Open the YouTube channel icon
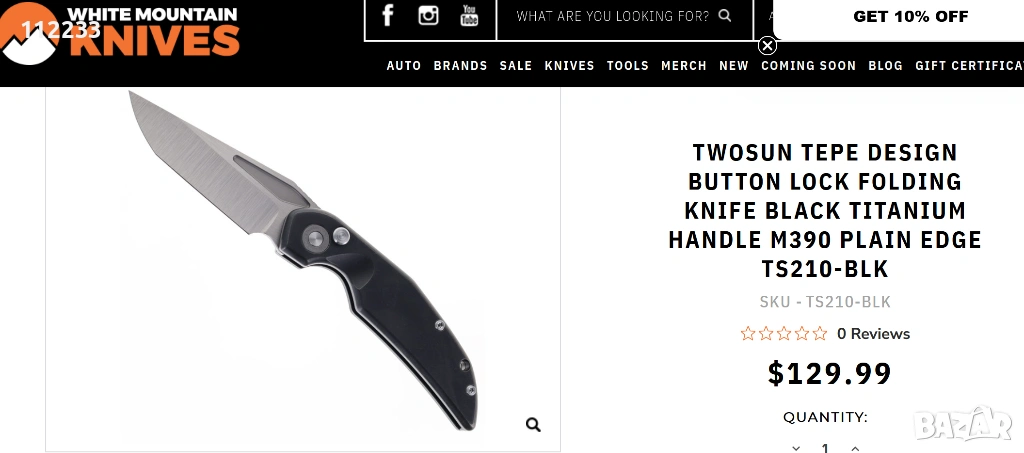The height and width of the screenshot is (453, 1024). (469, 15)
